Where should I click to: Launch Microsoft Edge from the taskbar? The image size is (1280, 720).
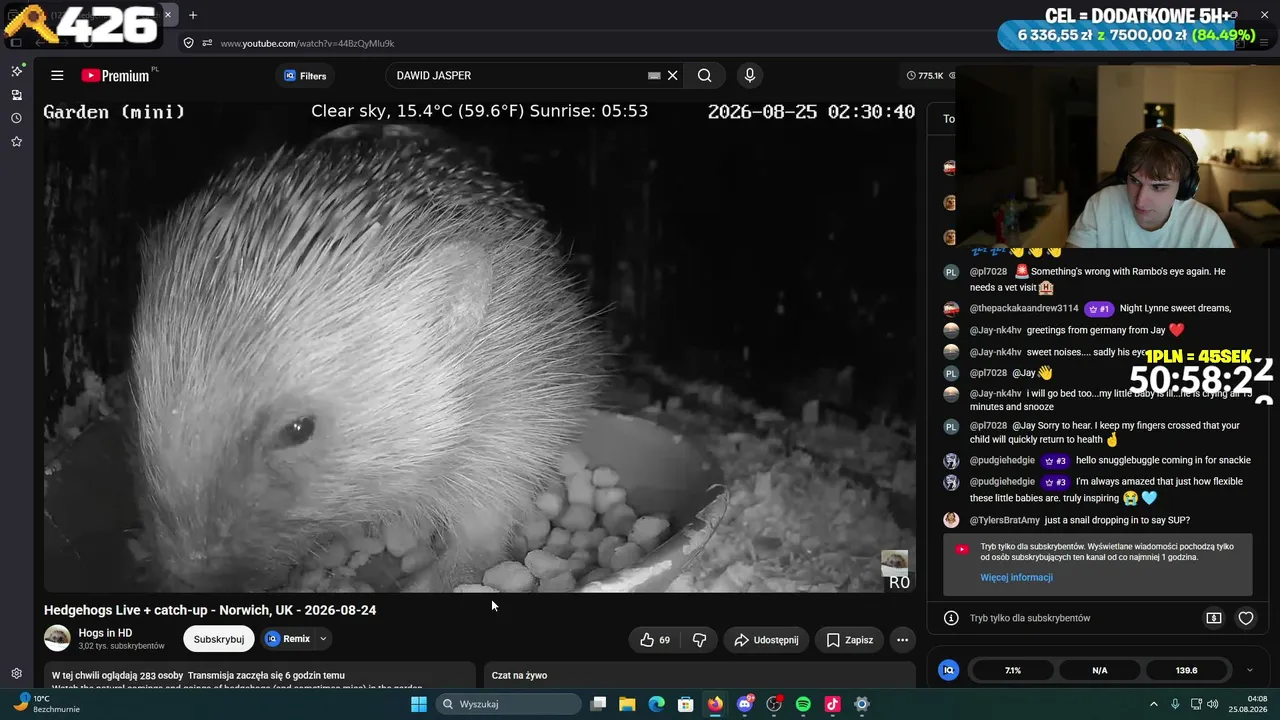click(656, 704)
